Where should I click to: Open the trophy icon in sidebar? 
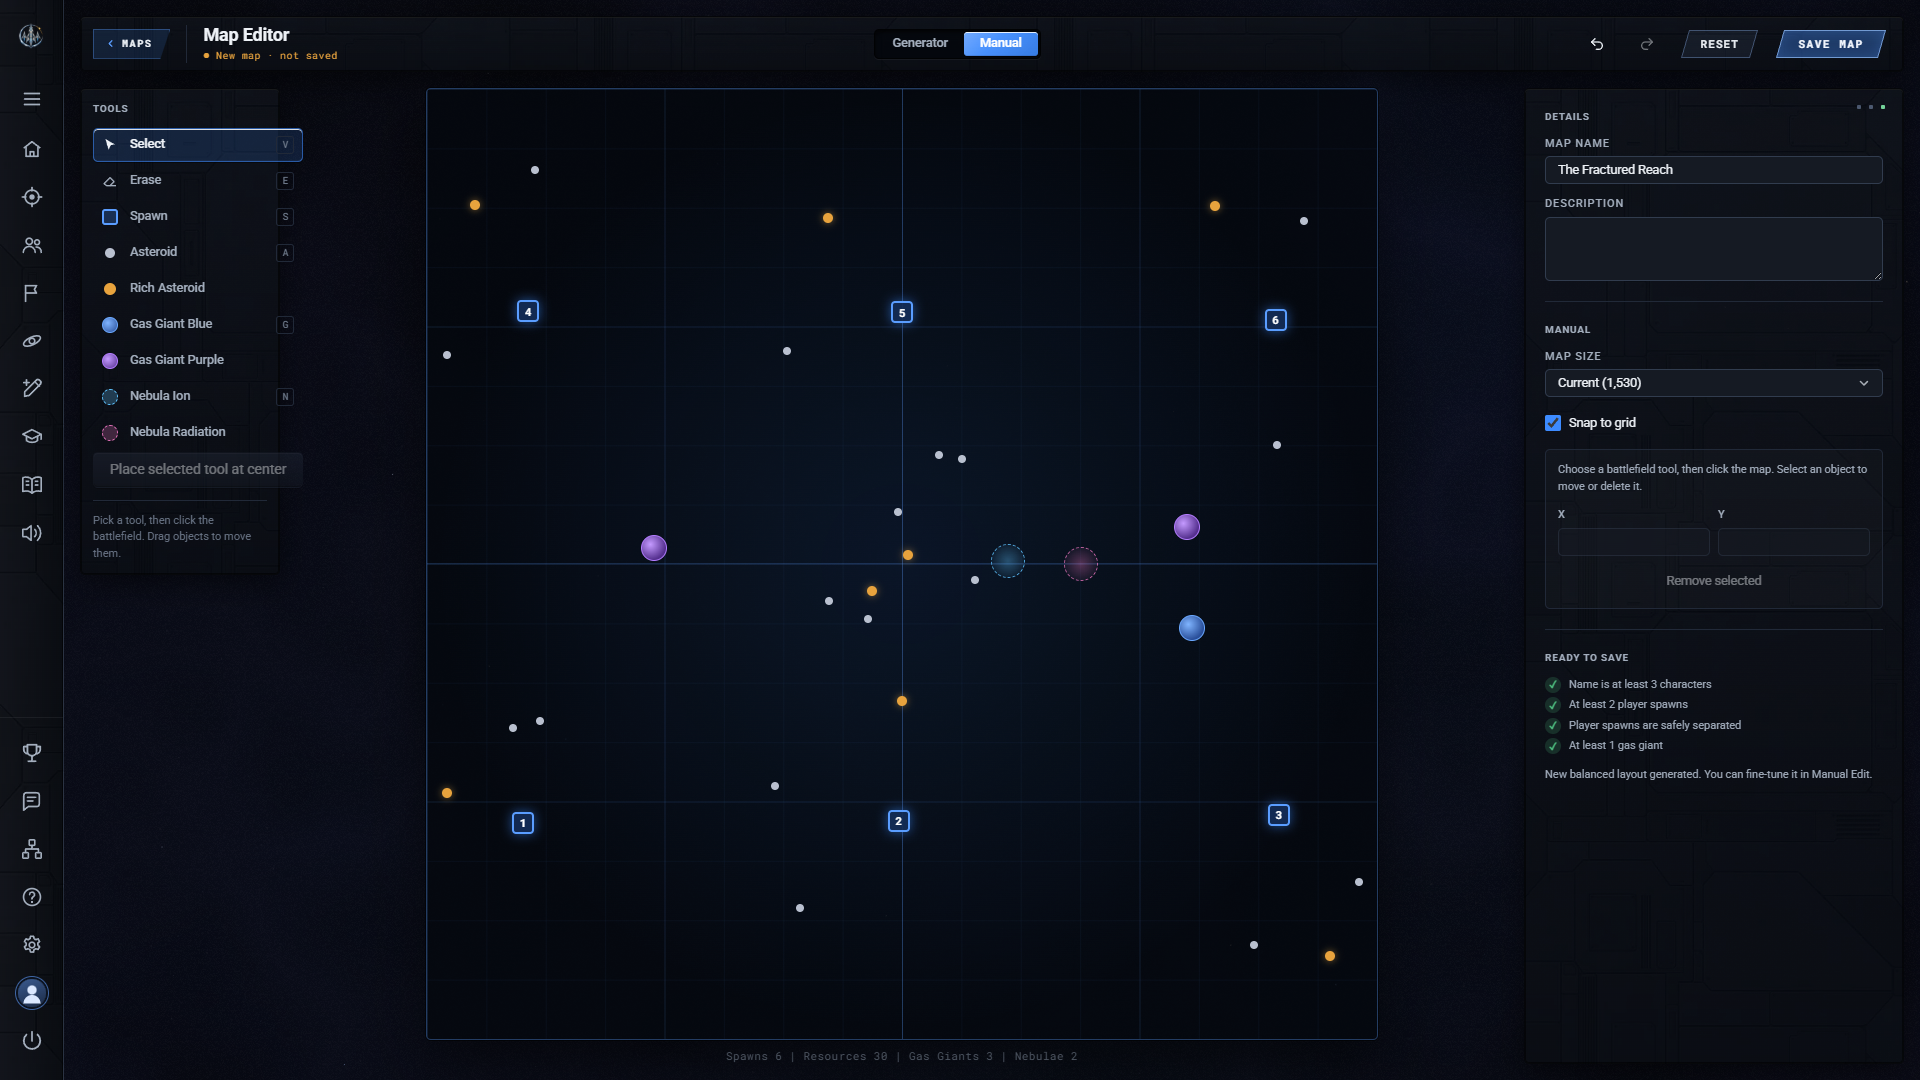click(x=32, y=753)
